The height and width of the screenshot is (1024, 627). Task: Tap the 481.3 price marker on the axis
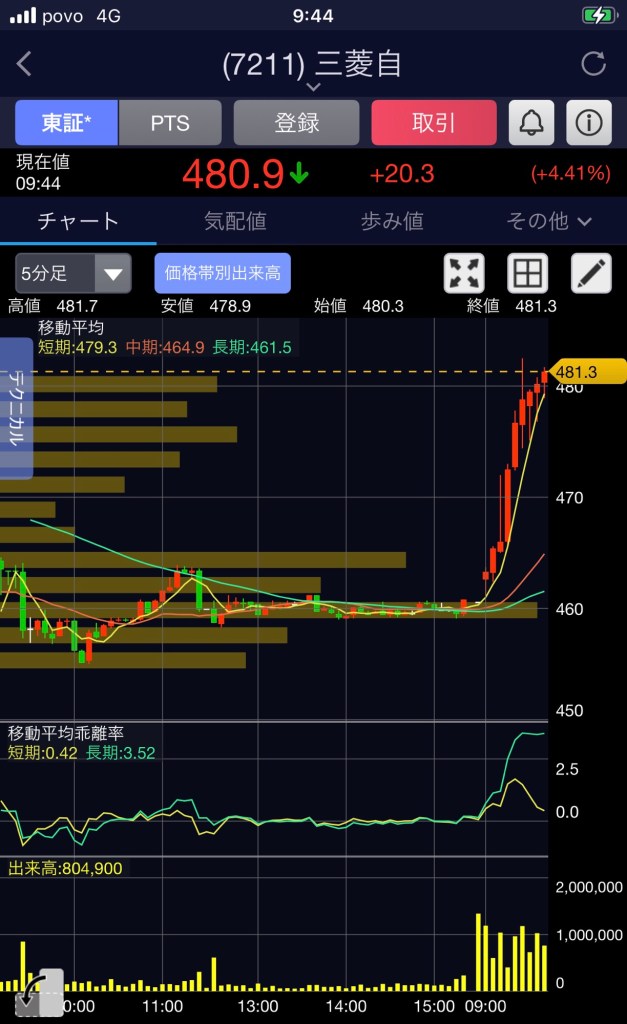588,372
